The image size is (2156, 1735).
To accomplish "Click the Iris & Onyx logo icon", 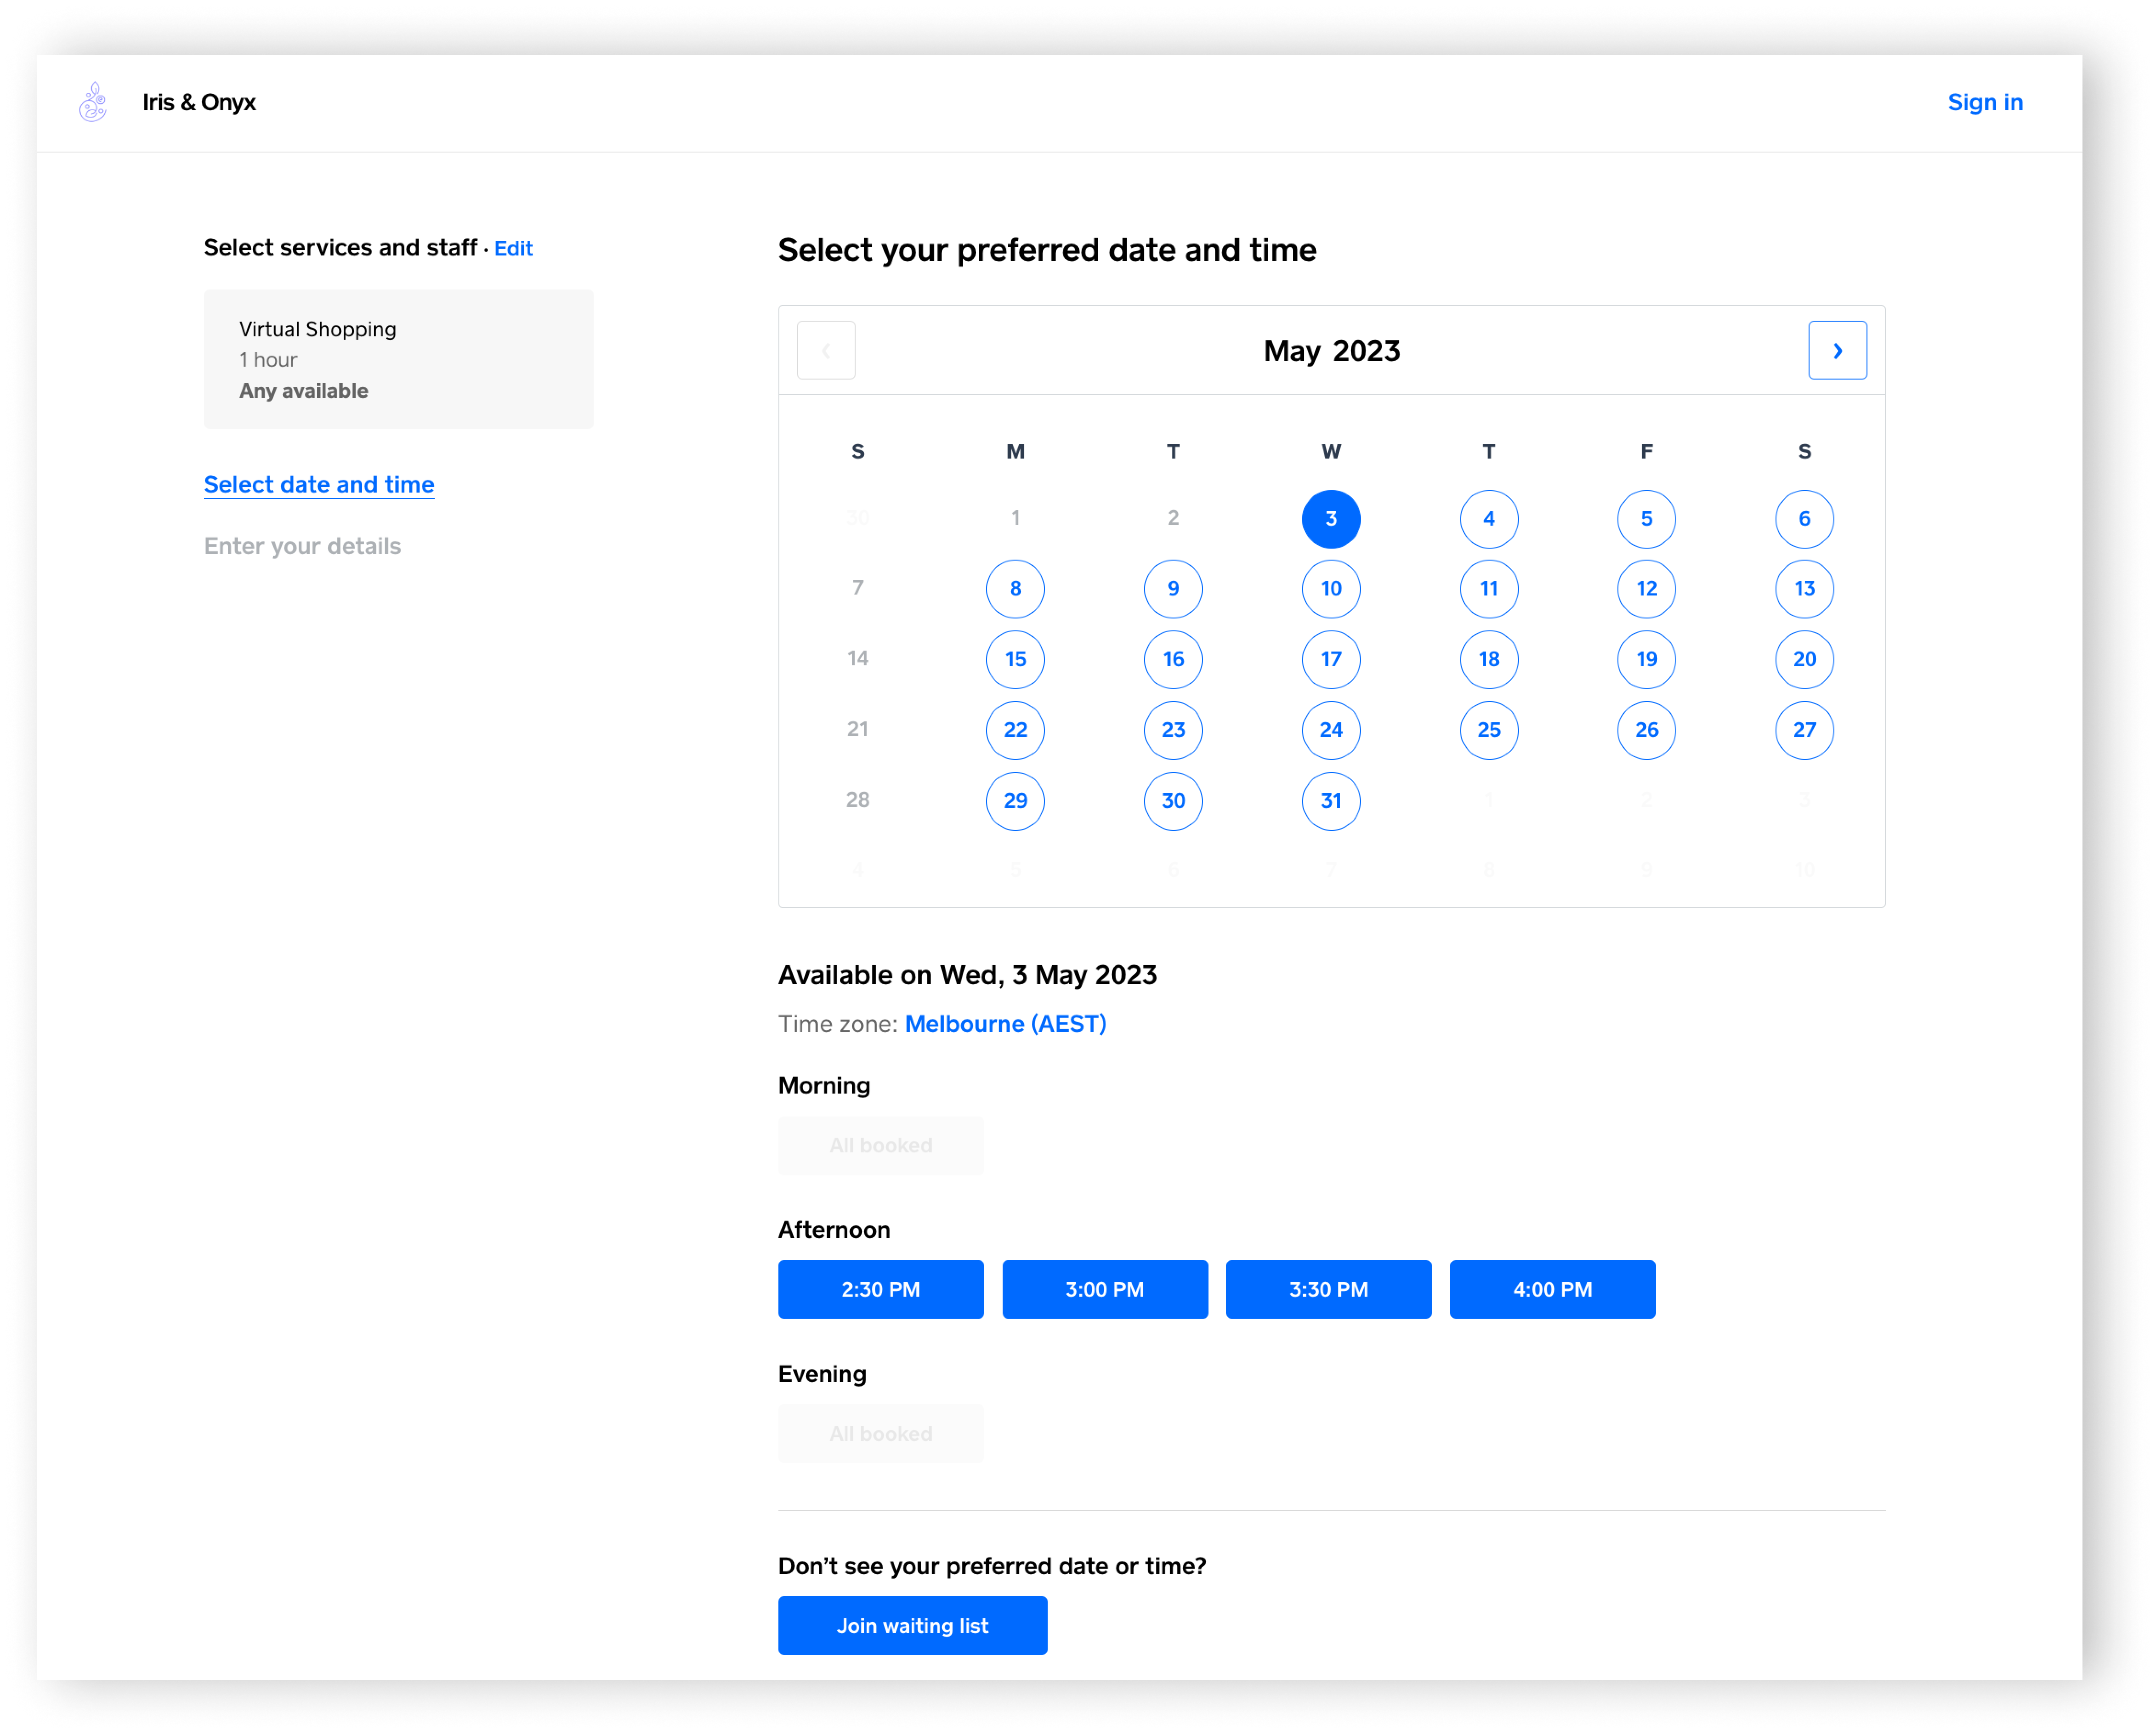I will pyautogui.click(x=93, y=102).
